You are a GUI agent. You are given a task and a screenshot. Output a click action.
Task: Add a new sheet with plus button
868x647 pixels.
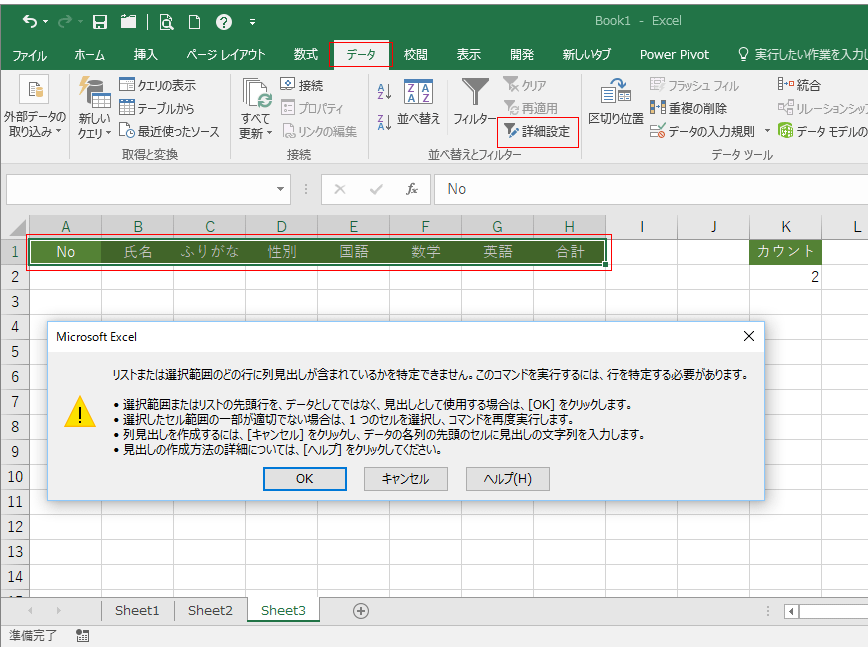point(361,610)
